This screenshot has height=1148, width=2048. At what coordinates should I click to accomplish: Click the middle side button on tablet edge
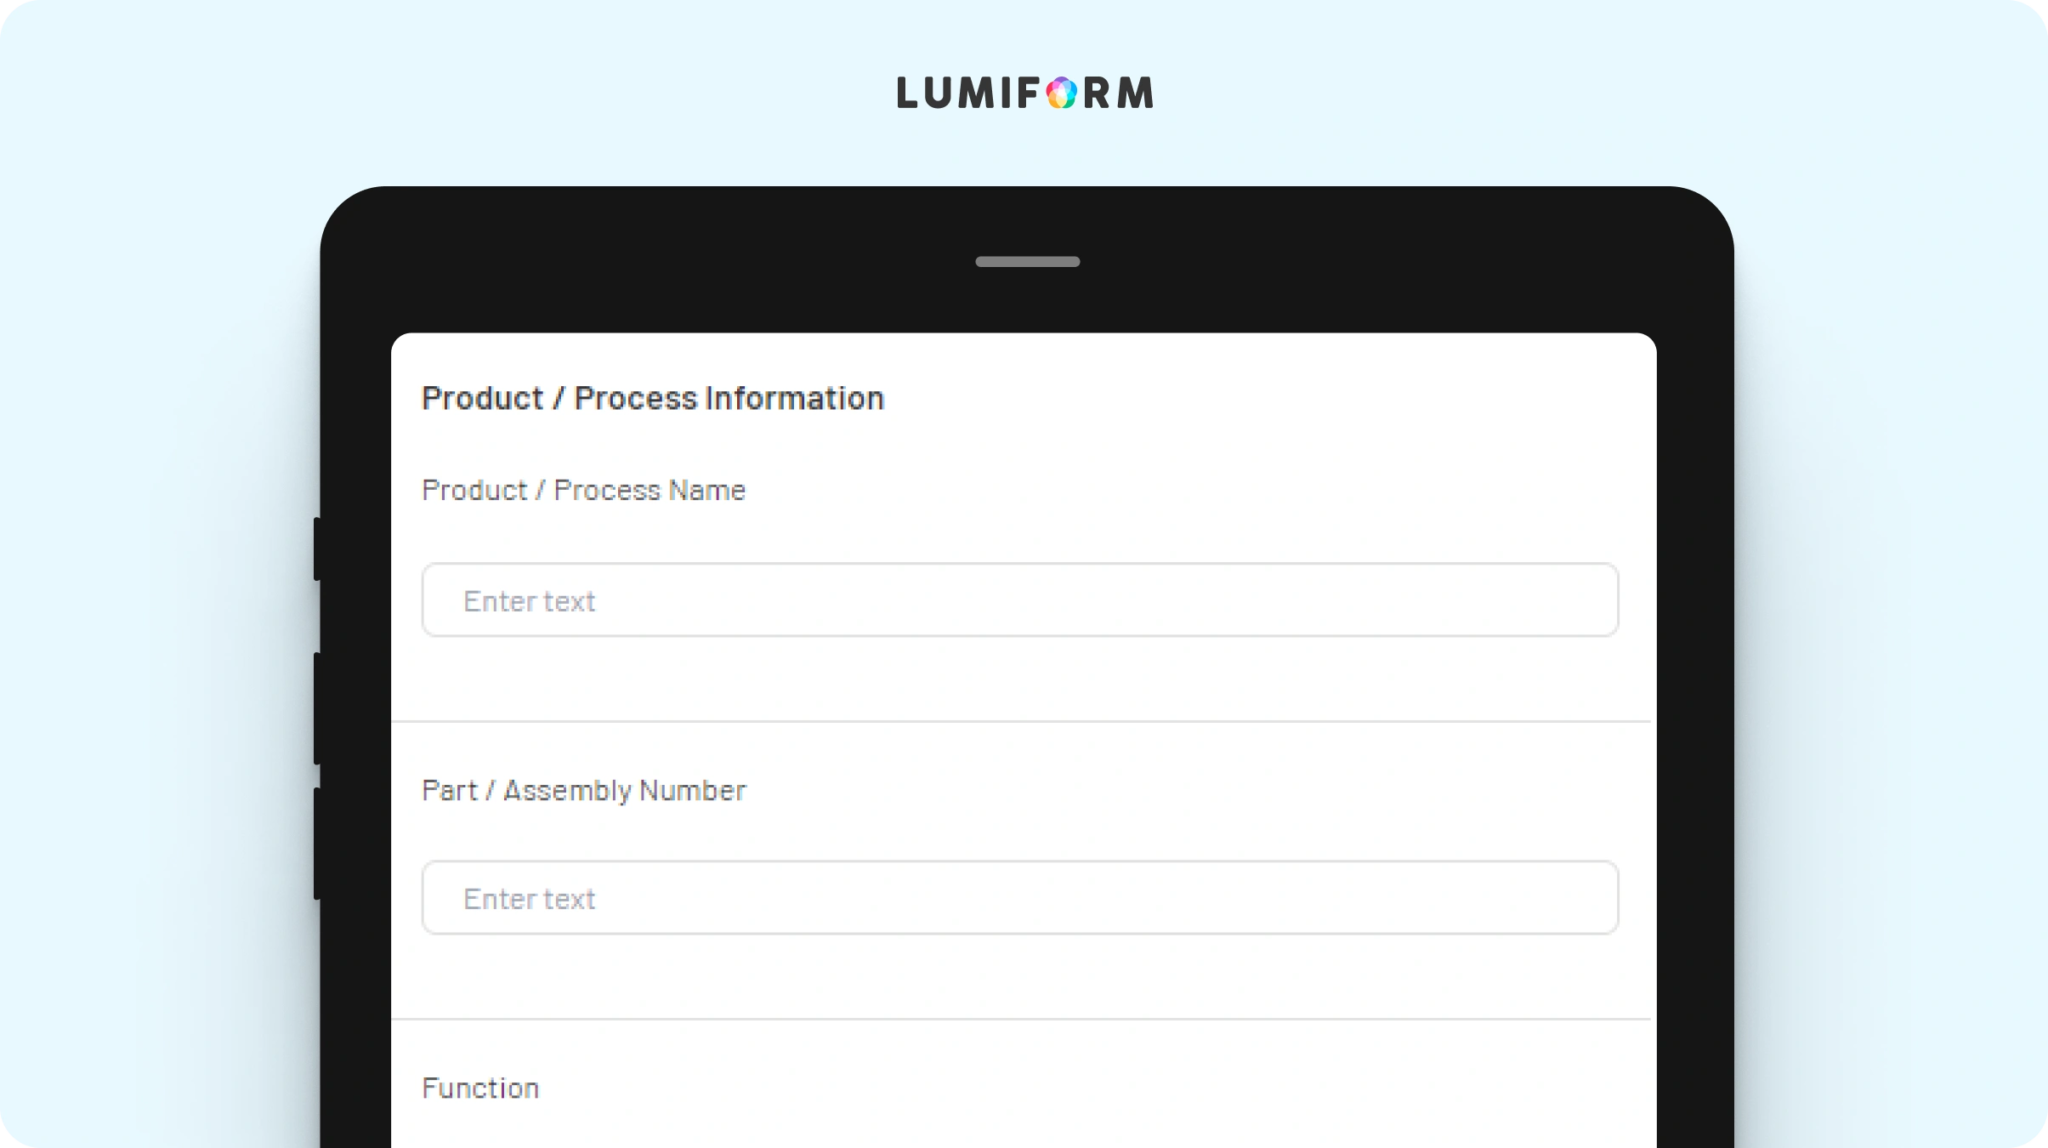coord(317,709)
